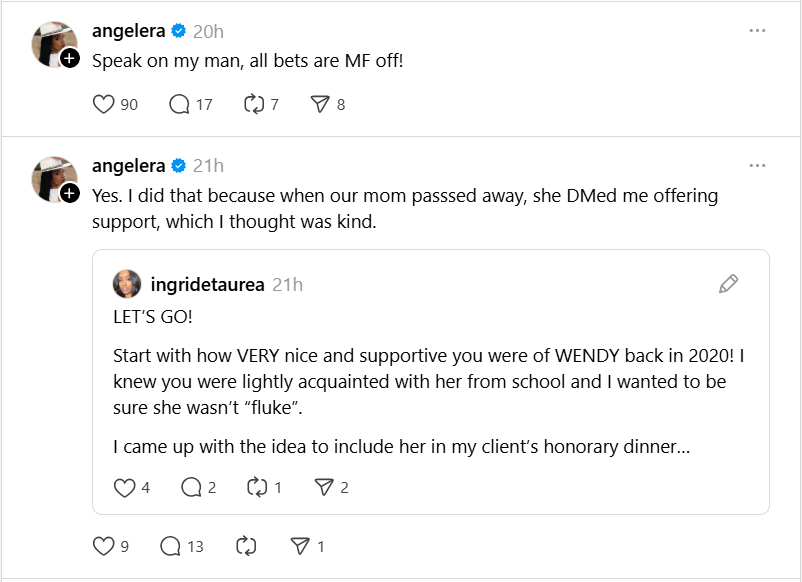Viewport: 802px width, 582px height.
Task: Open replies on ingridetaurea's quoted post
Action: (191, 487)
